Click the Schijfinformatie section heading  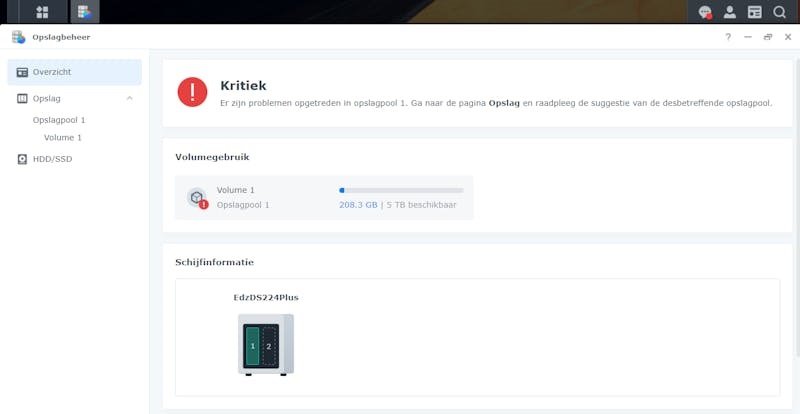[214, 262]
